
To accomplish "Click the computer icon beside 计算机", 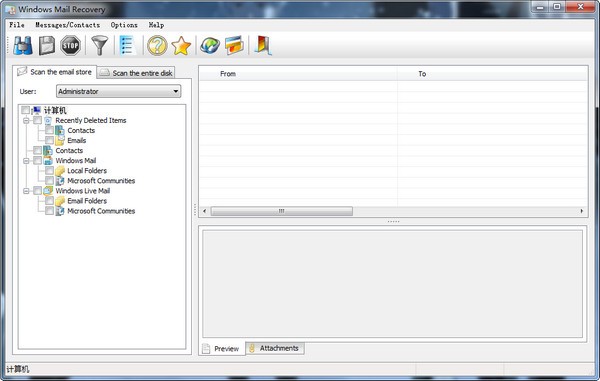I will pyautogui.click(x=37, y=111).
